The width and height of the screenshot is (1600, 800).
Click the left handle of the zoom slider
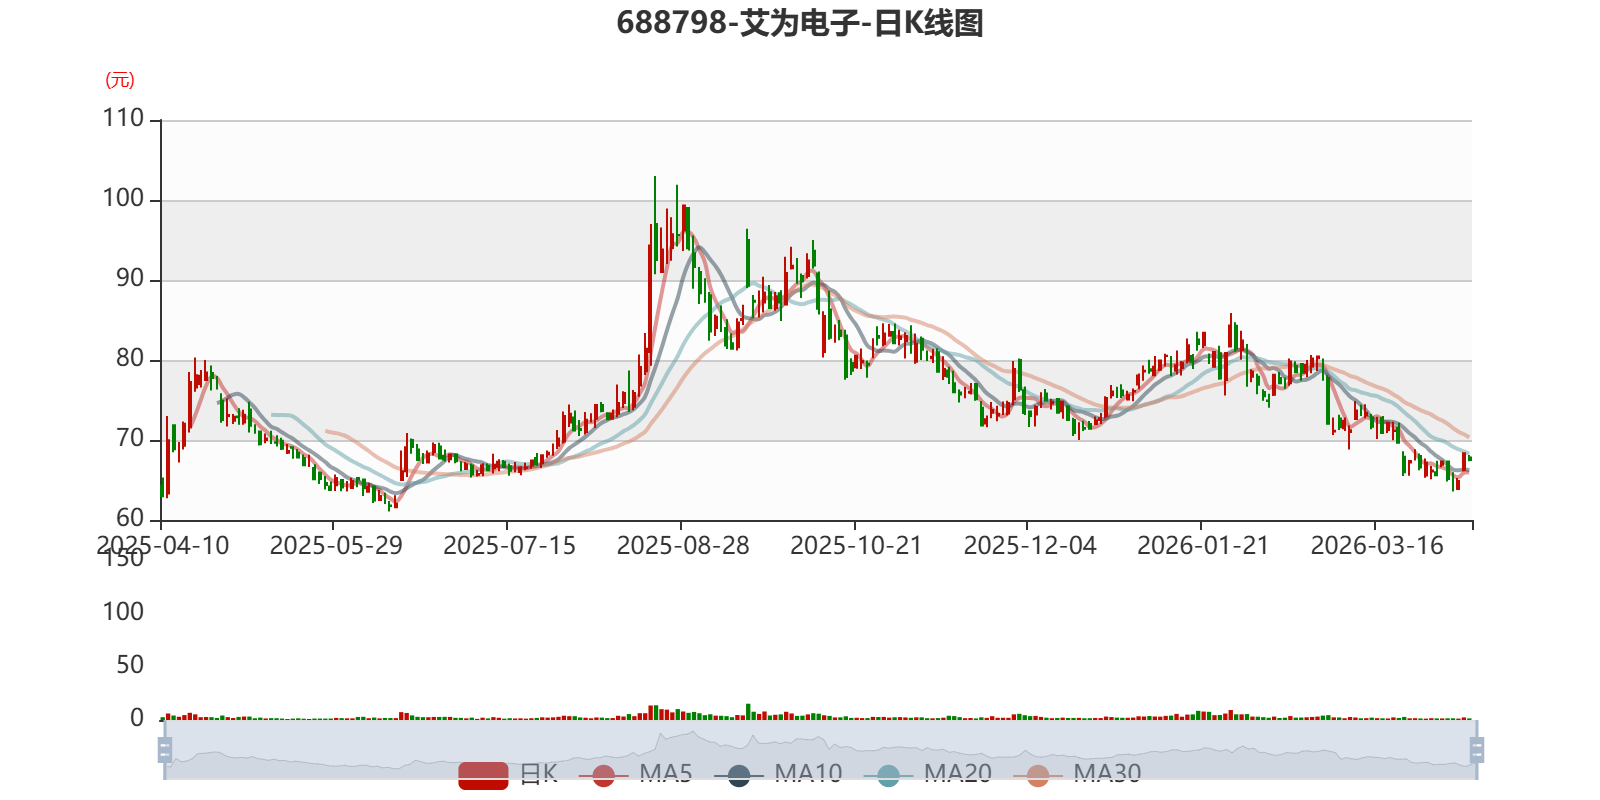[x=165, y=749]
